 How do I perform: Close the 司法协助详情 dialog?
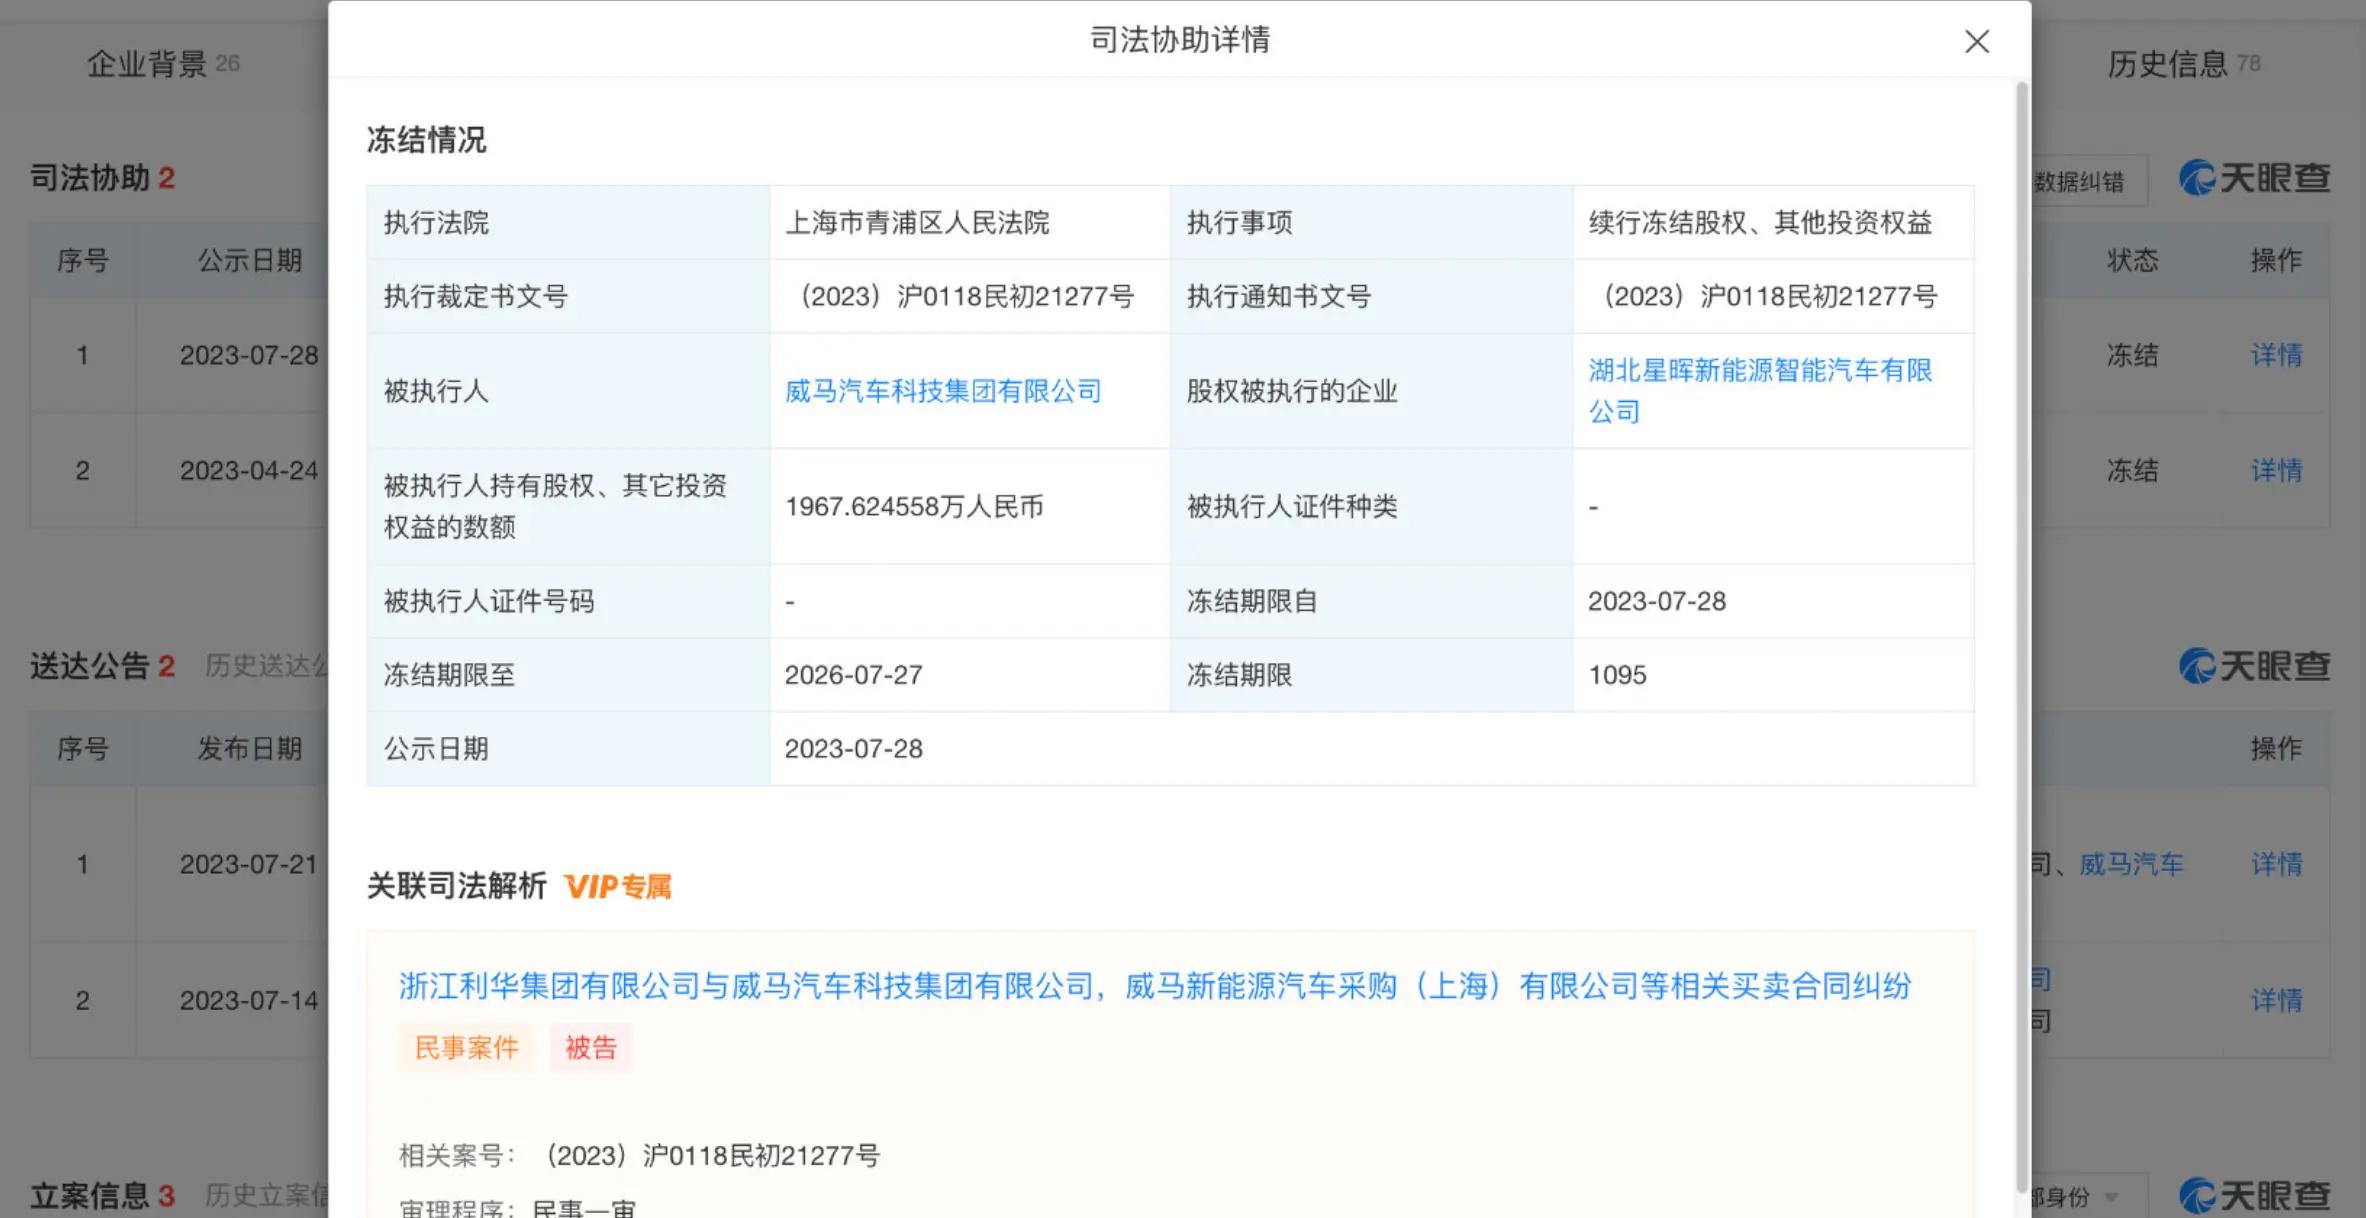click(x=1976, y=41)
